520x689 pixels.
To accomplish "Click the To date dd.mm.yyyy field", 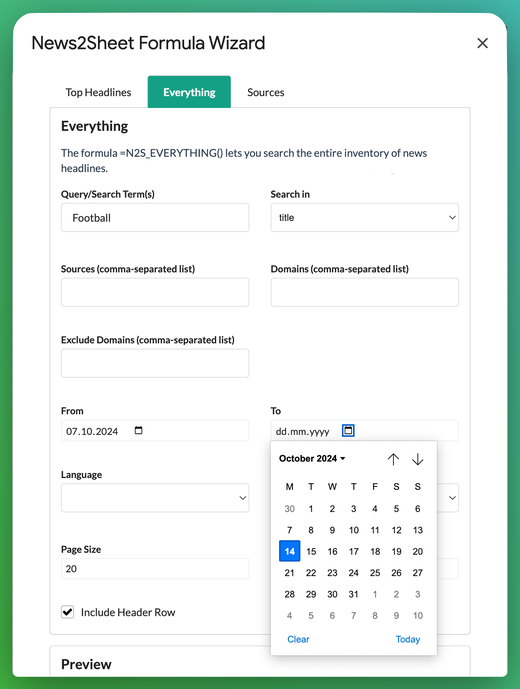I will tap(364, 431).
